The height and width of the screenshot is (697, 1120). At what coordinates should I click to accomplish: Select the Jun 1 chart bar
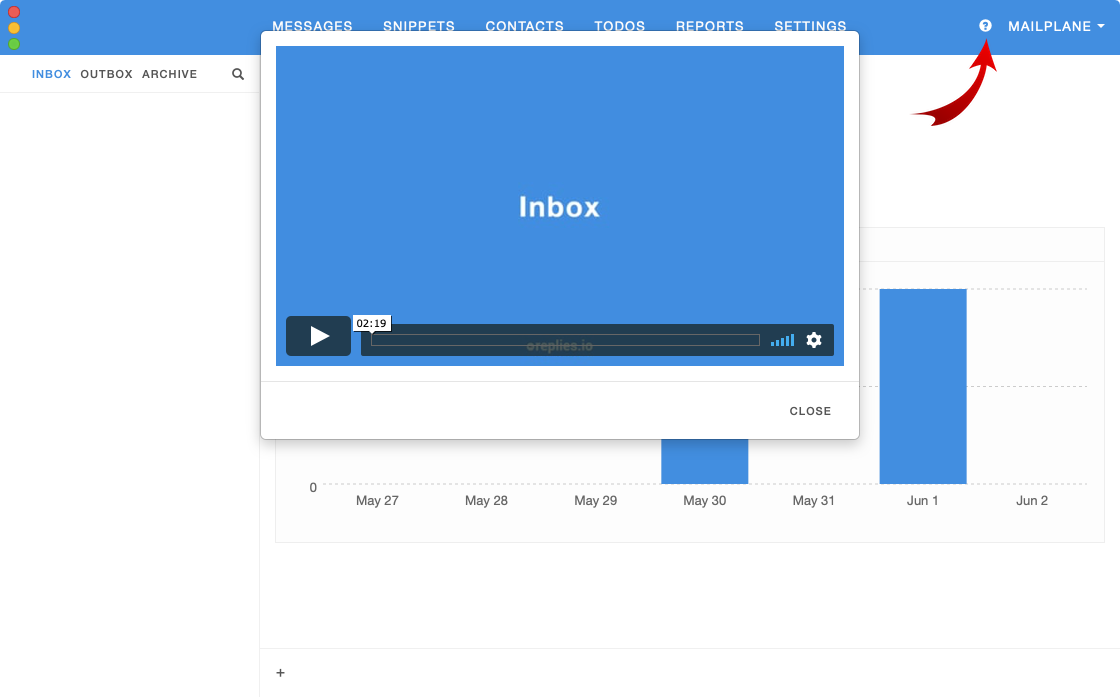pos(922,386)
